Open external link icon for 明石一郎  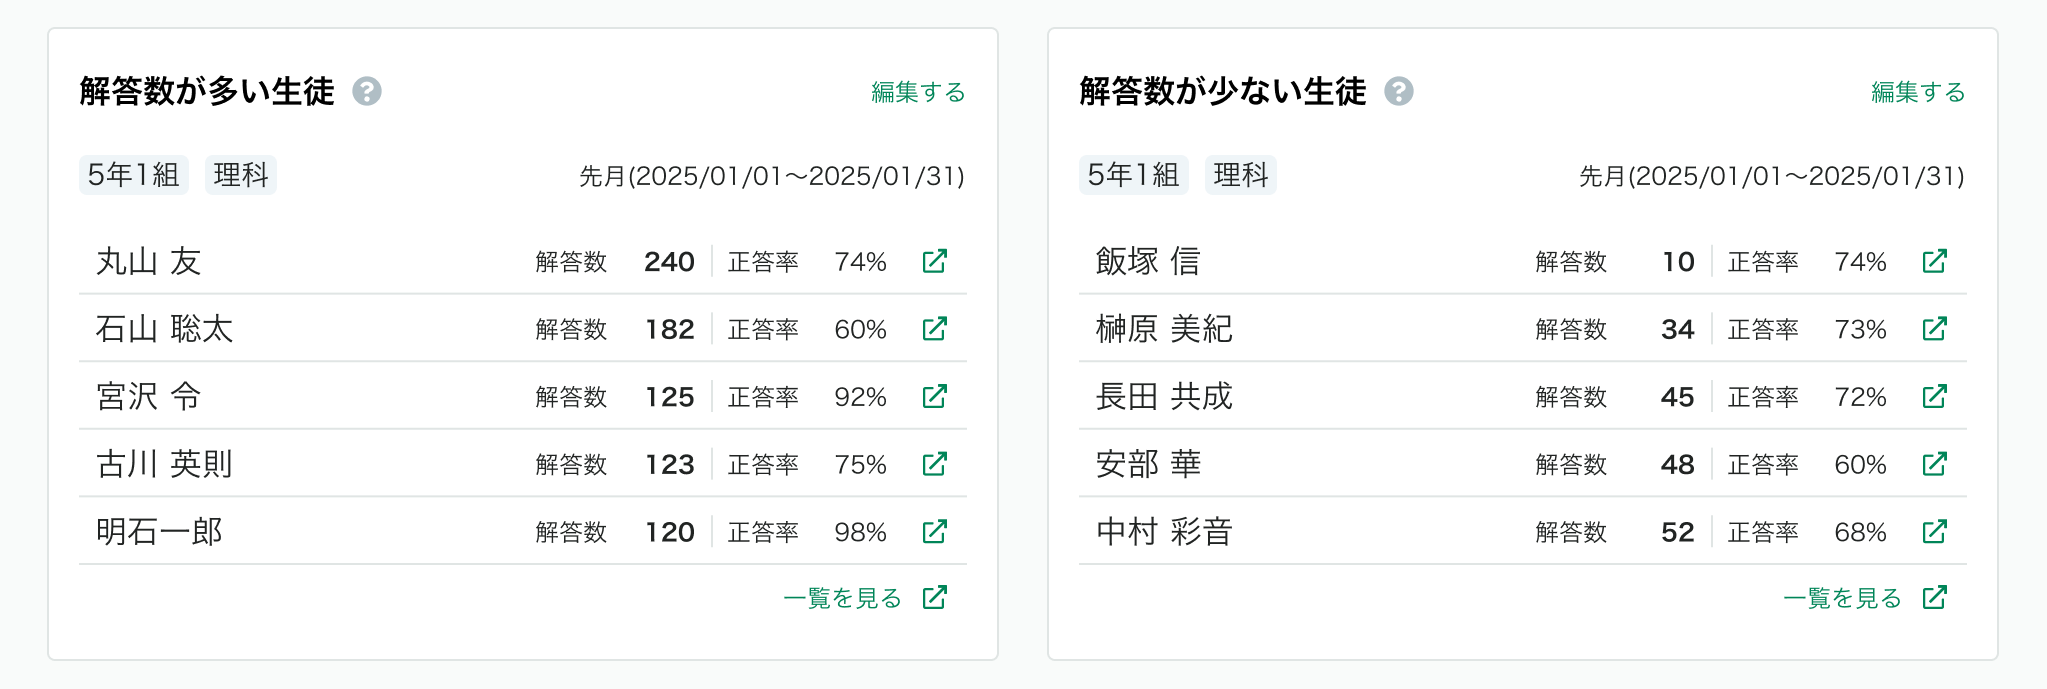click(x=934, y=531)
